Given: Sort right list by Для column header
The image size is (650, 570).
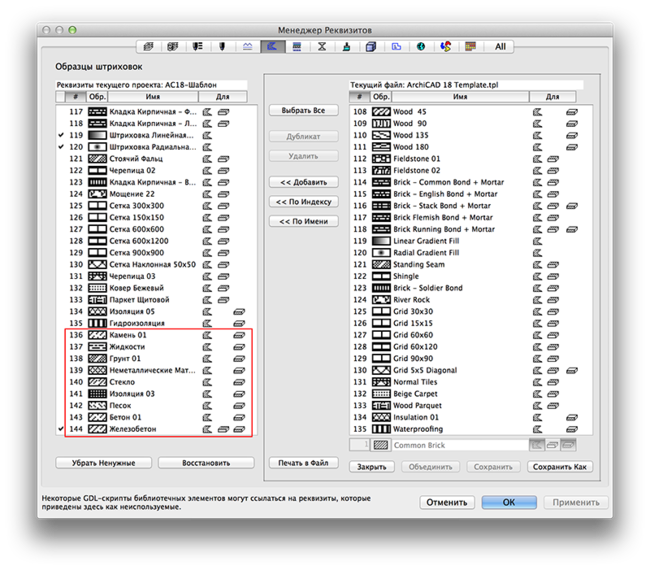Looking at the screenshot, I should pos(552,97).
